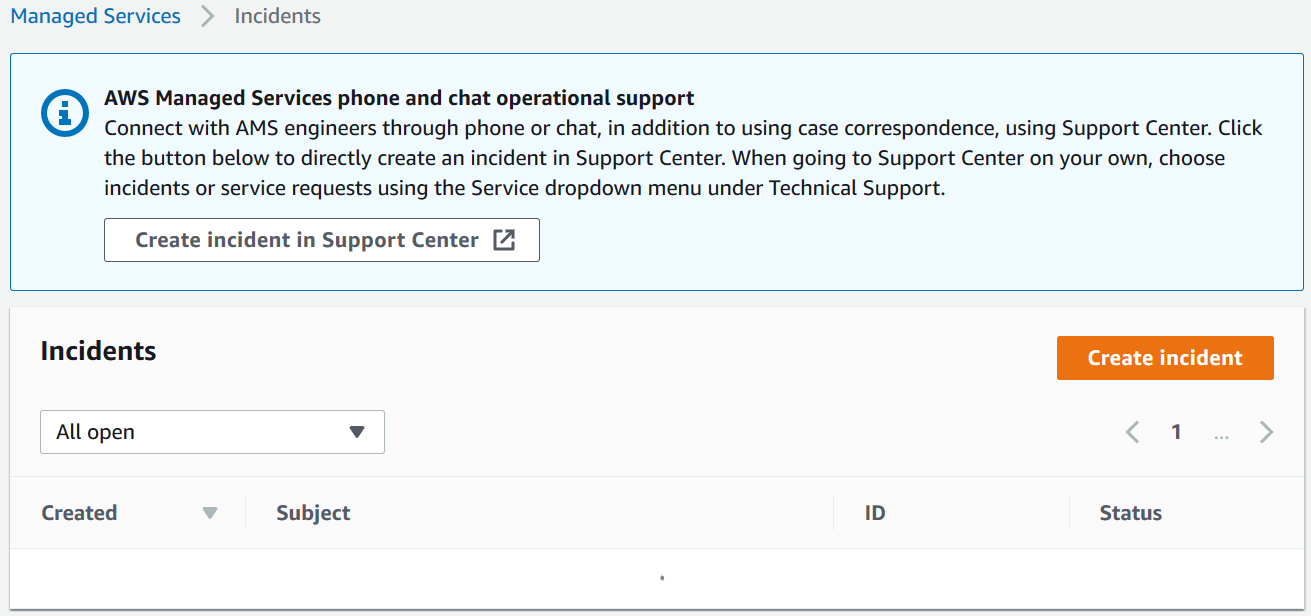
Task: Click the dropdown arrow on the All open filter
Action: [357, 431]
